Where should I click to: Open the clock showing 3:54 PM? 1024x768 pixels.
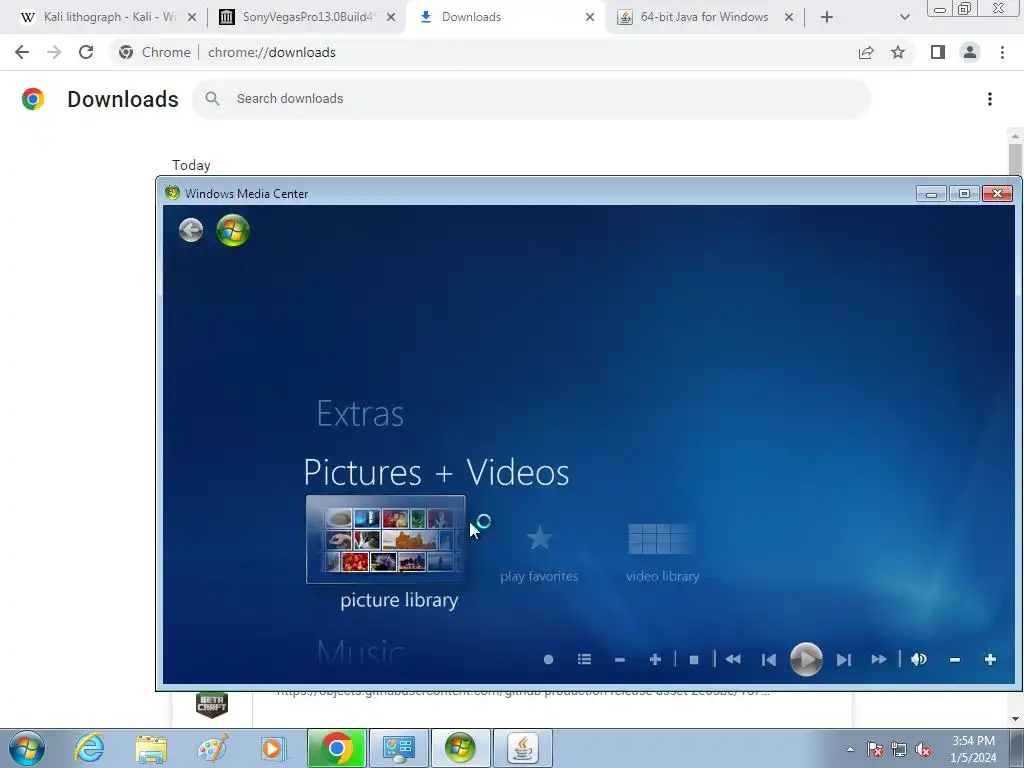[973, 749]
